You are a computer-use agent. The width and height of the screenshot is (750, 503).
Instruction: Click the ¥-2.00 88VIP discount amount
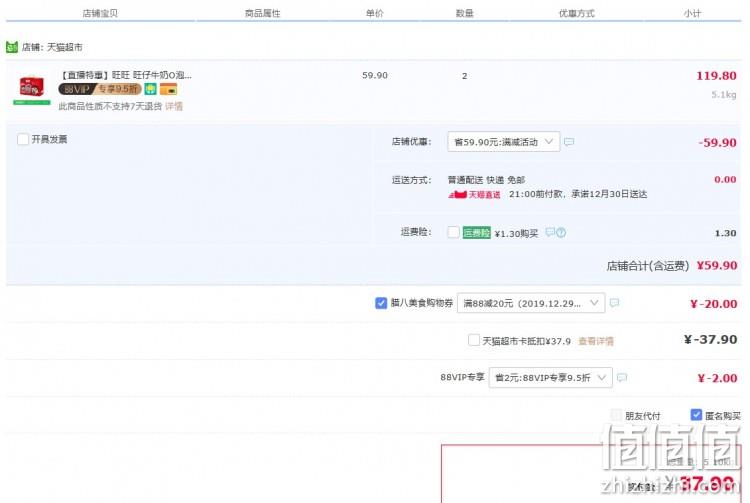pyautogui.click(x=717, y=378)
